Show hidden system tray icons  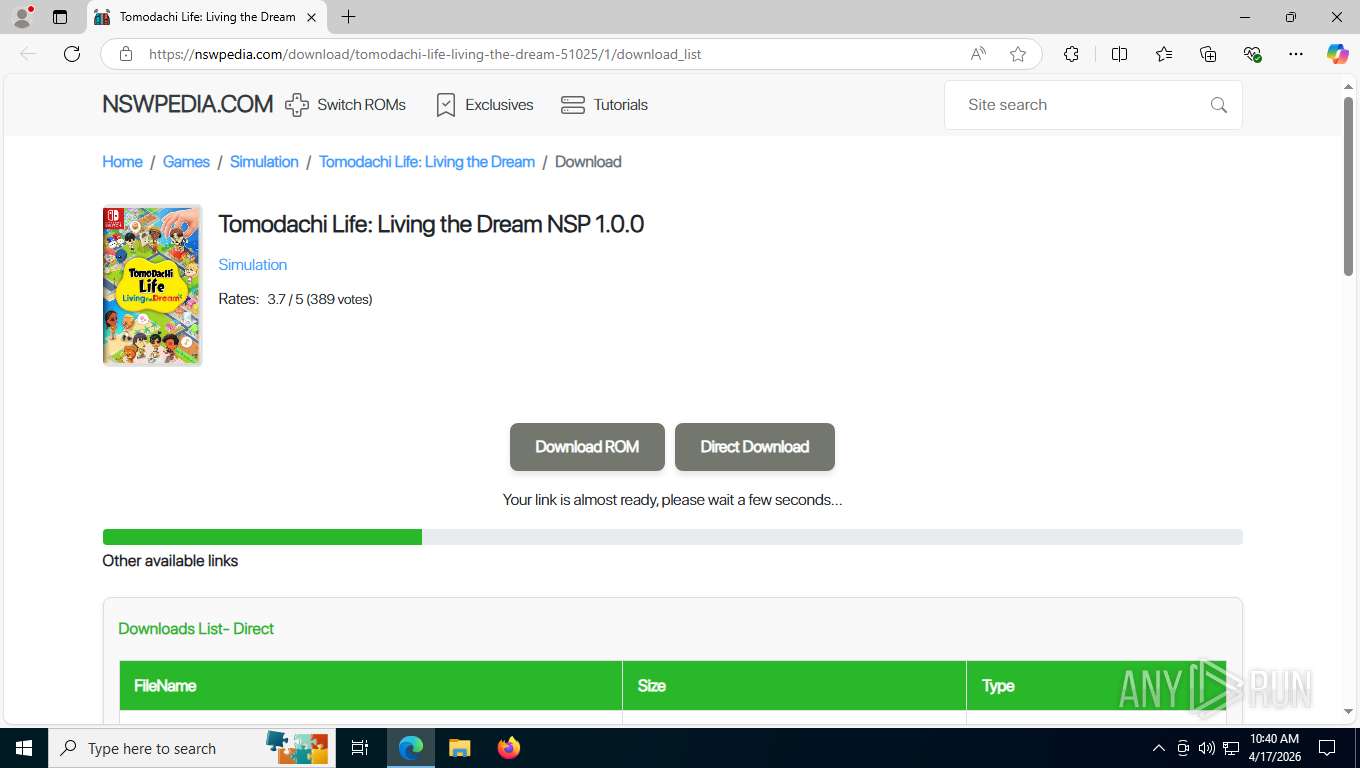tap(1159, 748)
